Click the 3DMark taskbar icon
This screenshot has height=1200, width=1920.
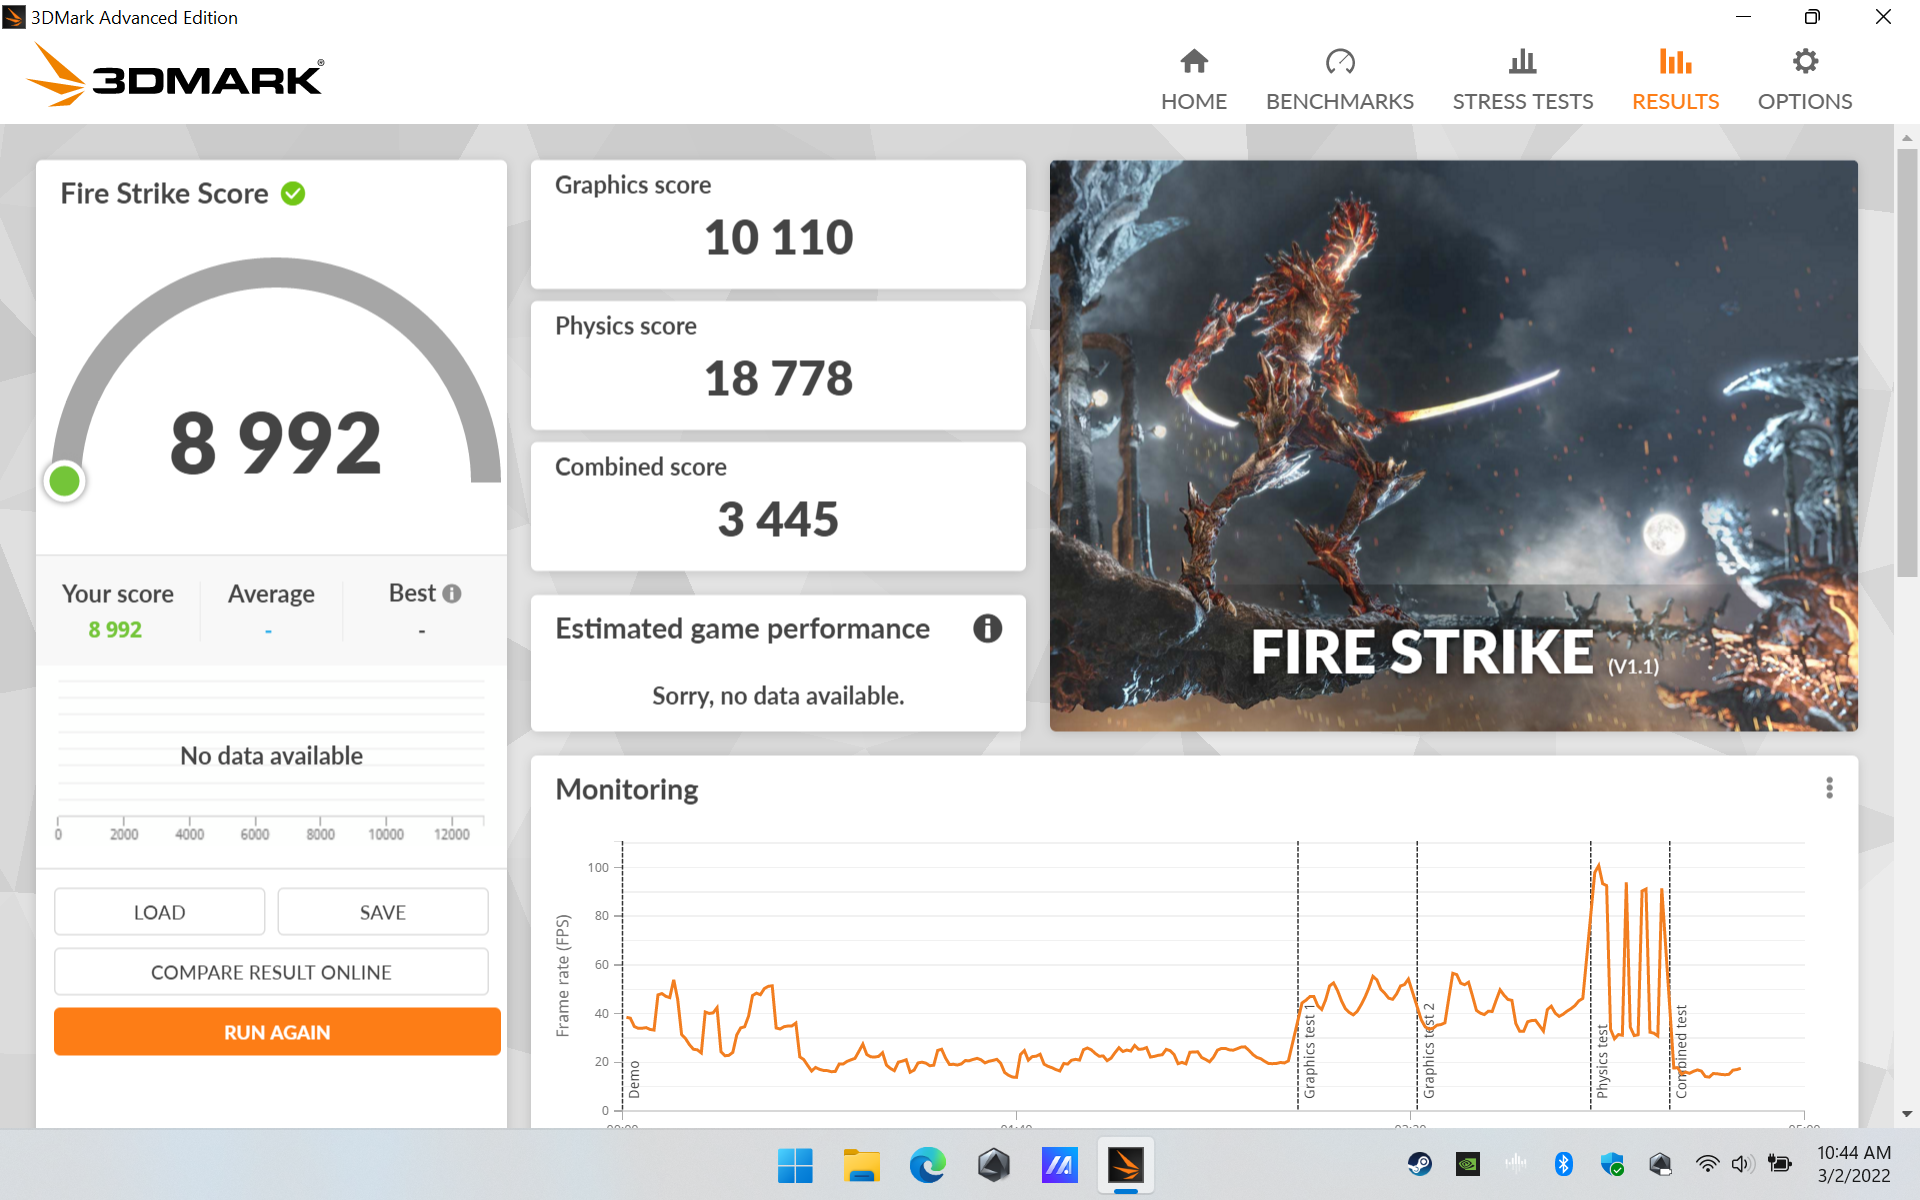click(x=1125, y=1165)
